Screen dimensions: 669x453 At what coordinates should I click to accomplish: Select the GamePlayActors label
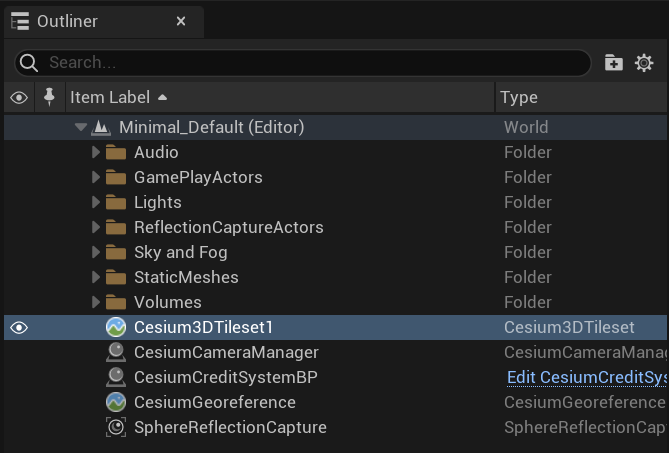click(x=198, y=177)
